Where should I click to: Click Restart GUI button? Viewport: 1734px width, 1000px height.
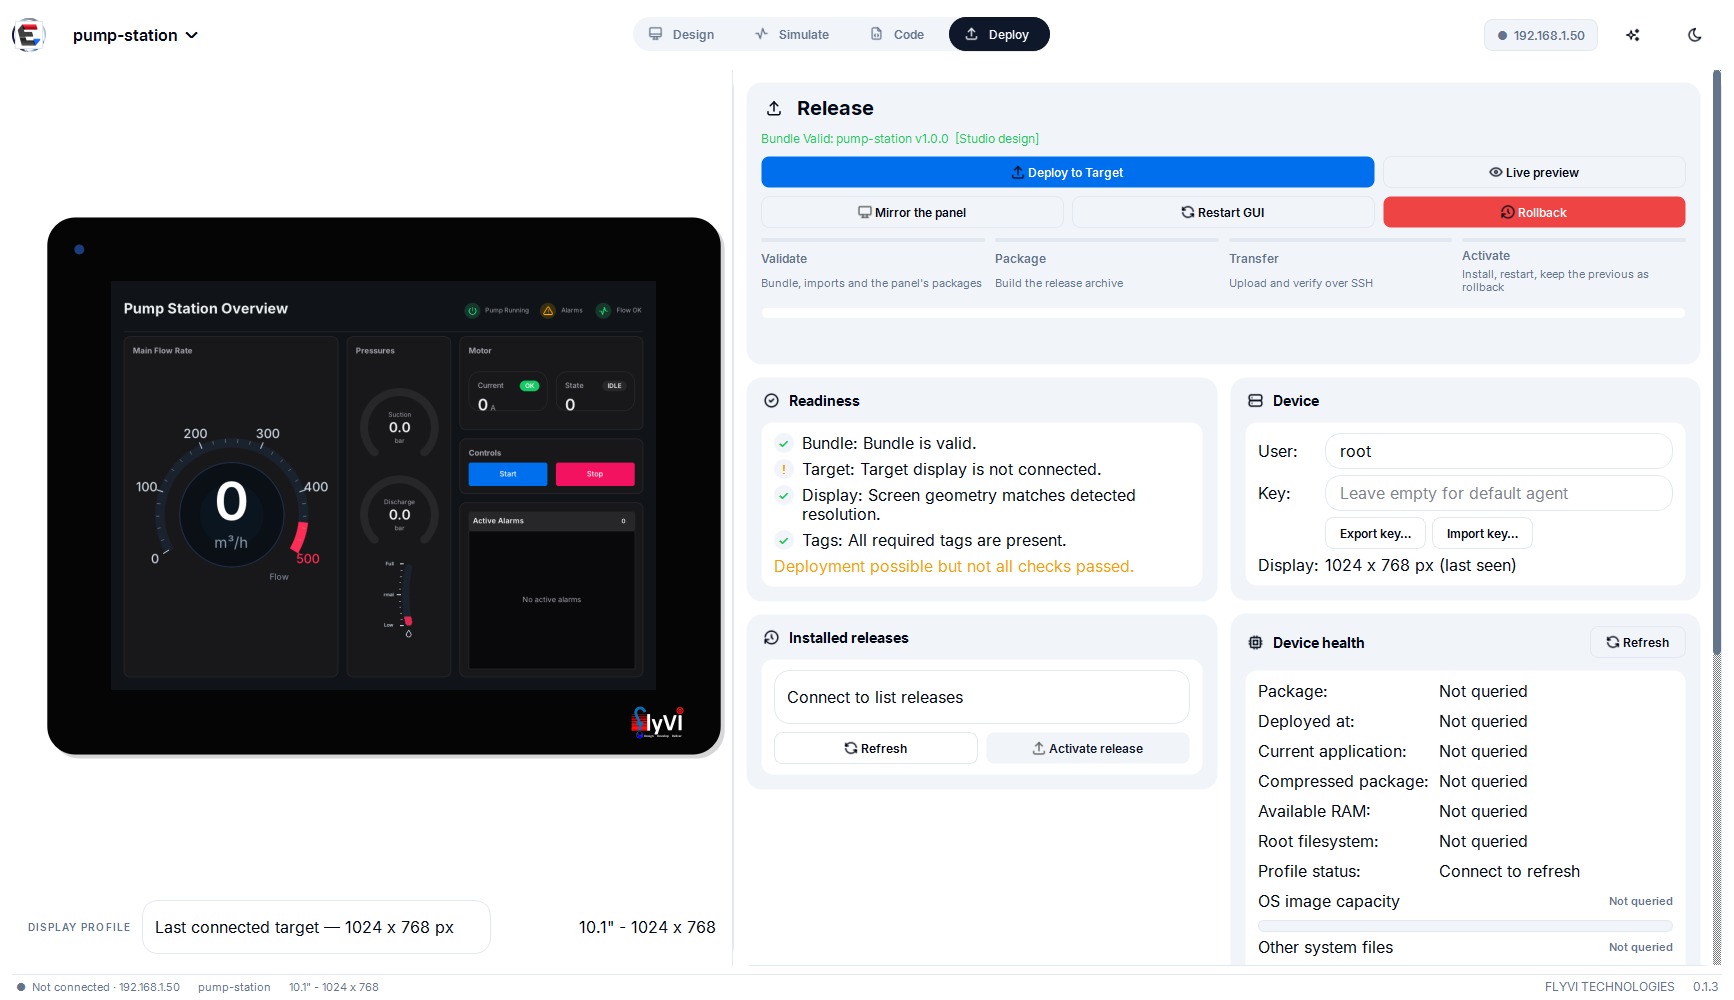point(1223,212)
